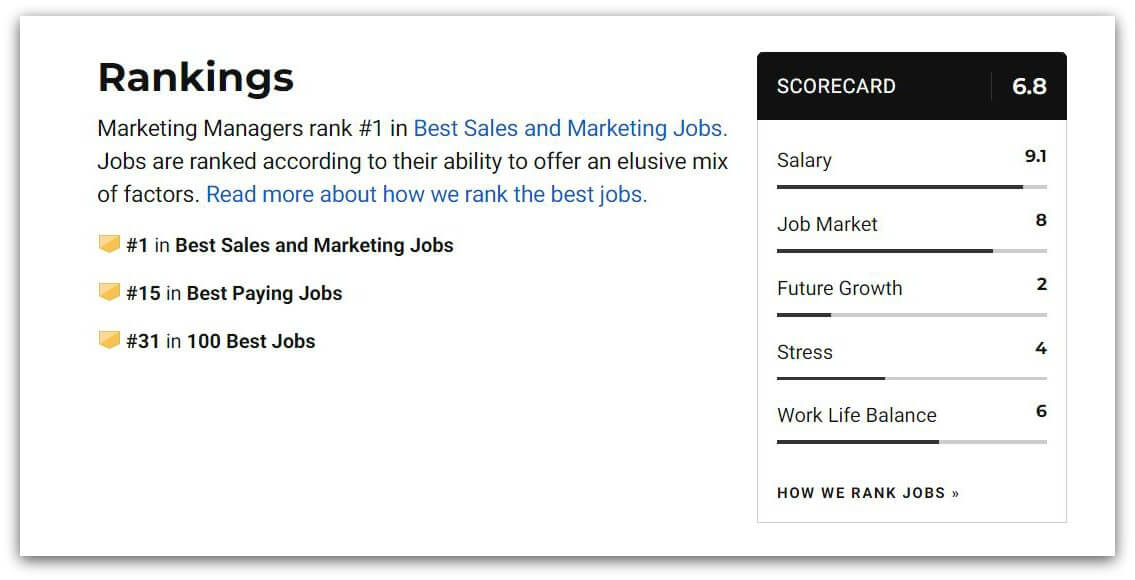This screenshot has width=1135, height=580.
Task: Click the Rankings page heading
Action: tap(195, 76)
